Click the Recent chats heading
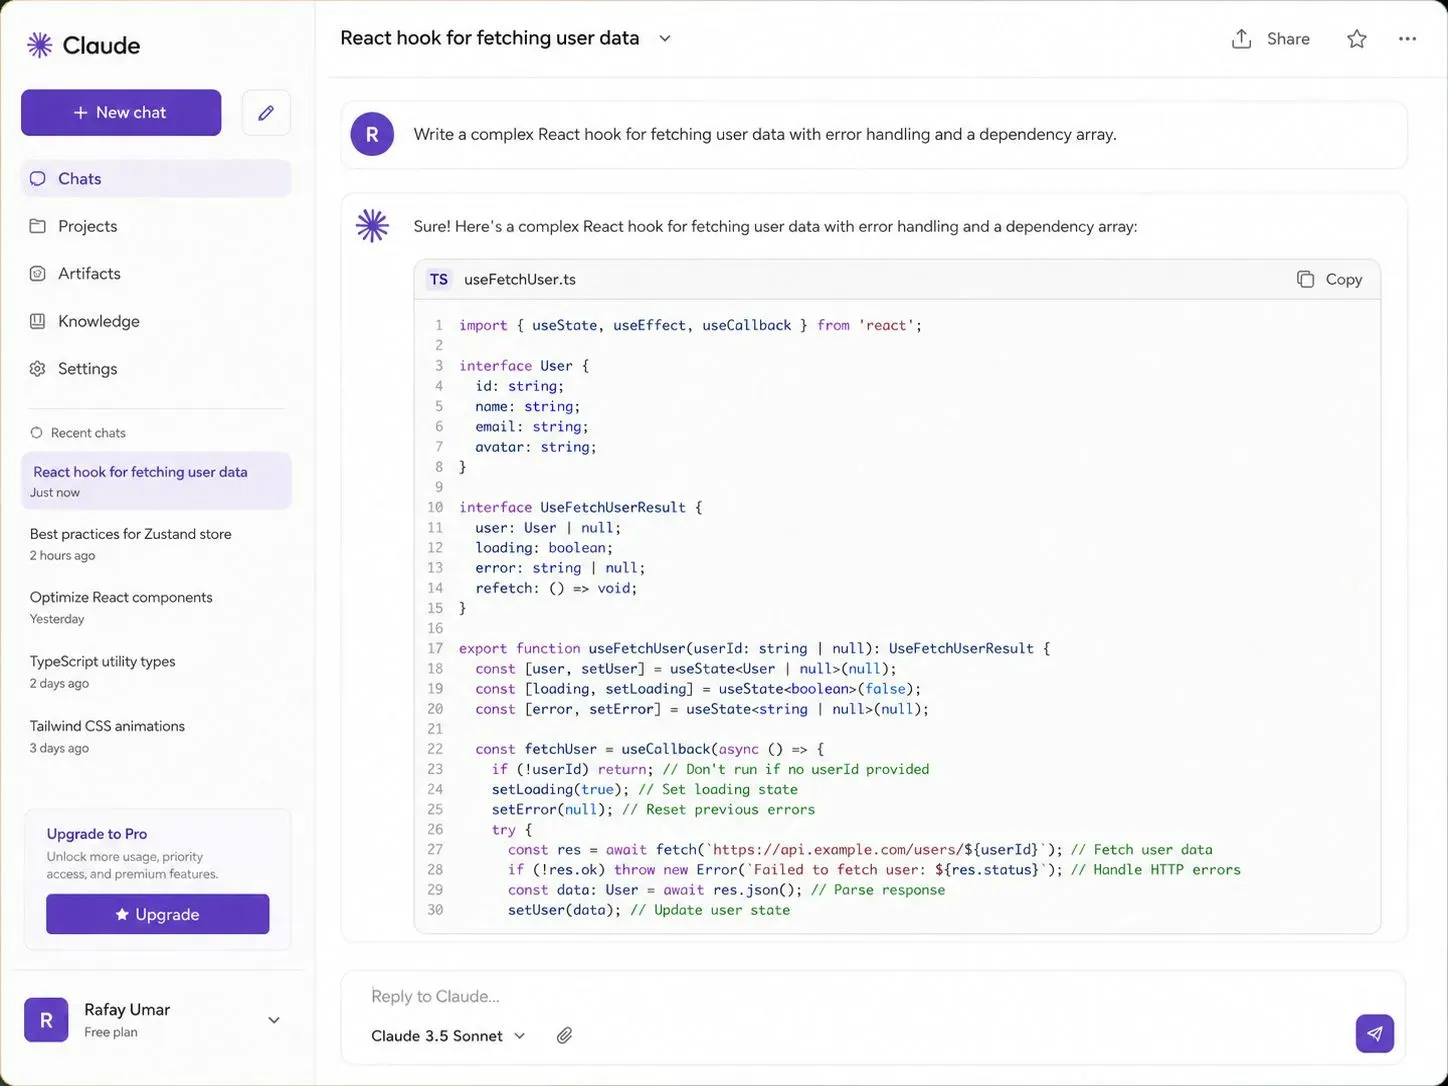1448x1086 pixels. [x=88, y=433]
